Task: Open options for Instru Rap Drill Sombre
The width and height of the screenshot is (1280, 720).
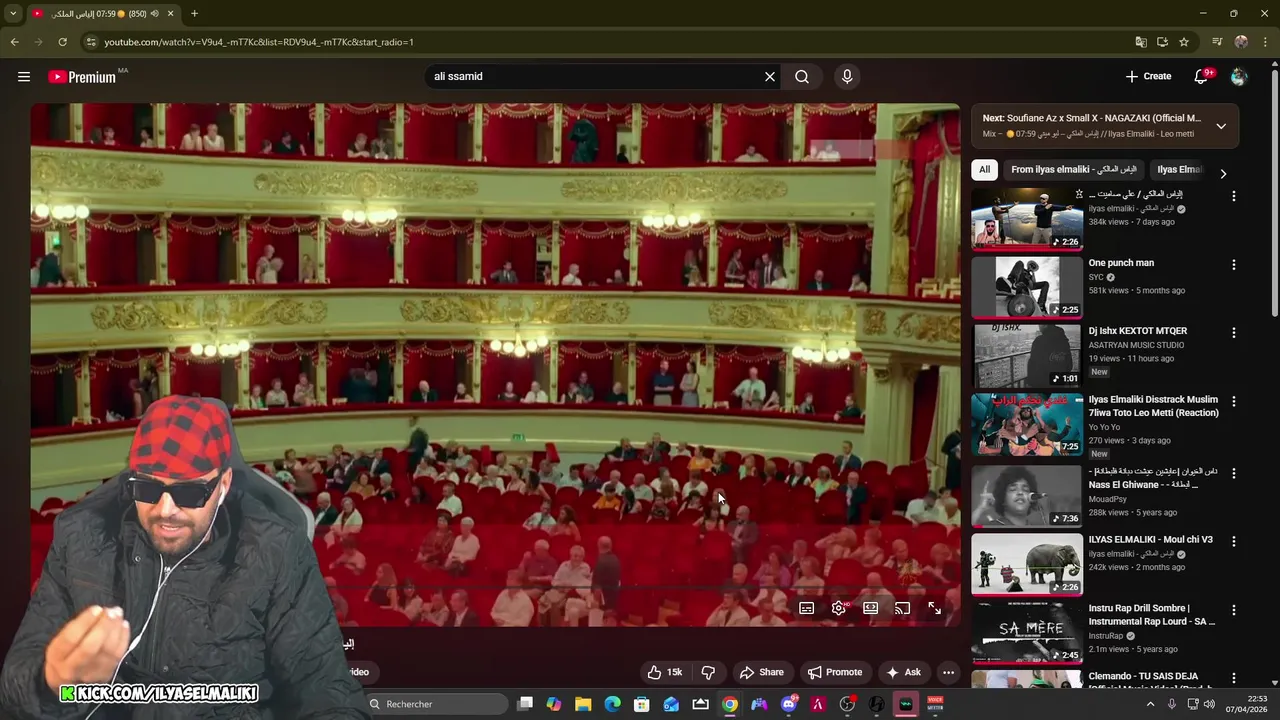Action: pyautogui.click(x=1233, y=610)
